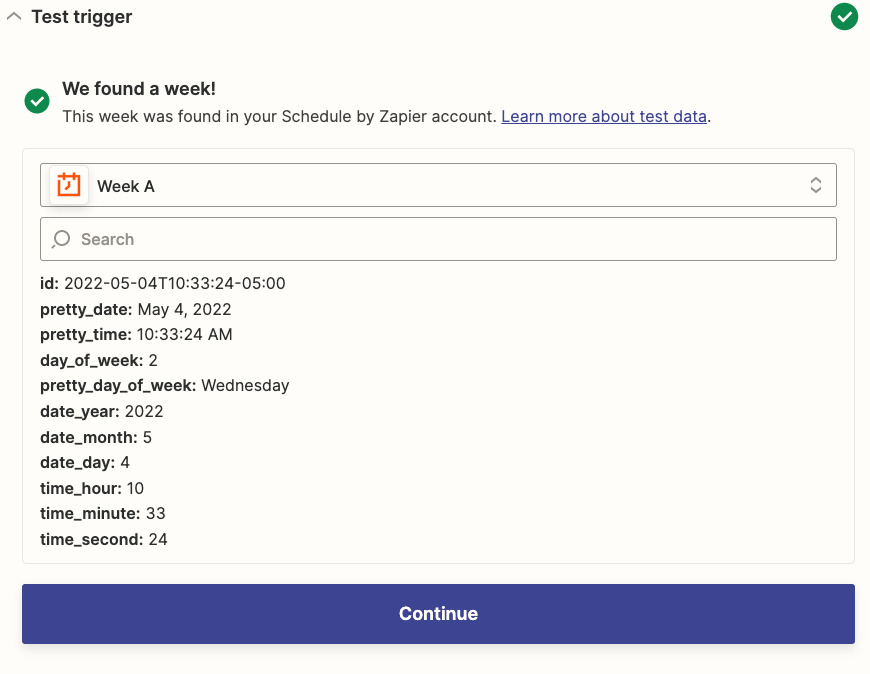Viewport: 870px width, 674px height.
Task: Select the date_day: 4 row
Action: 84,463
